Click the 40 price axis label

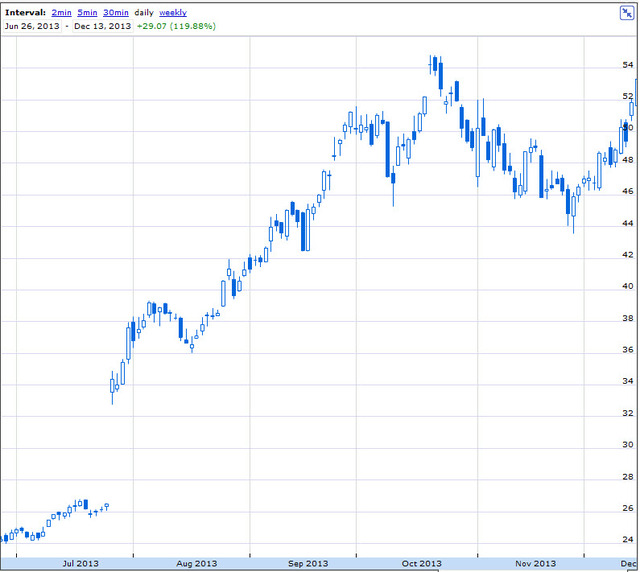coord(628,286)
